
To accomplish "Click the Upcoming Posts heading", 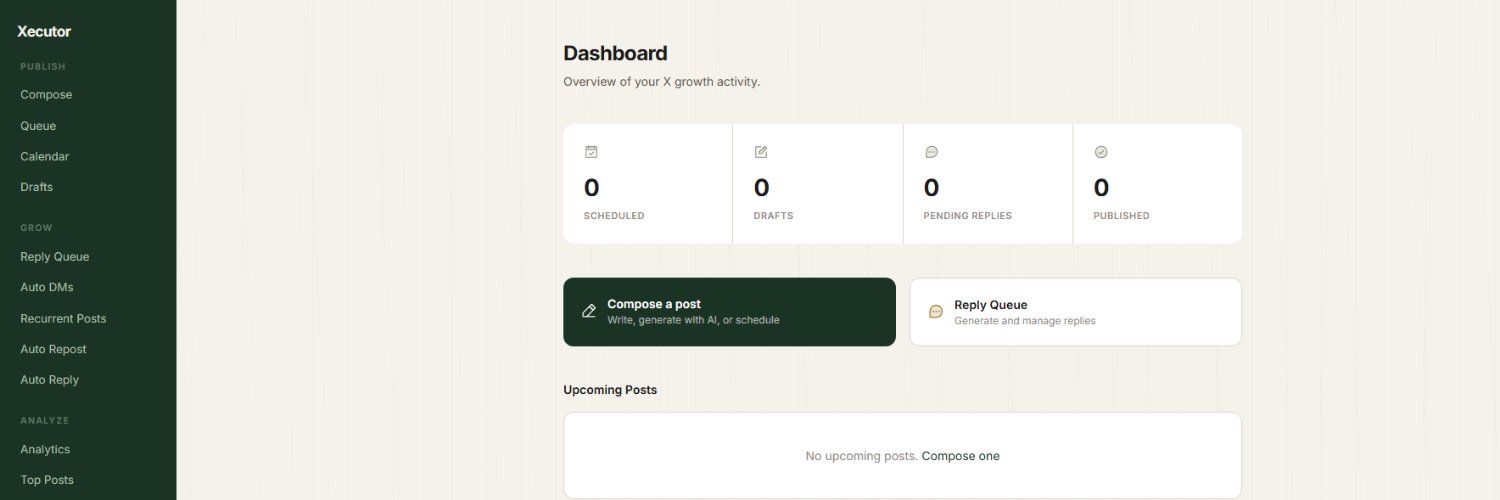I will (x=610, y=390).
